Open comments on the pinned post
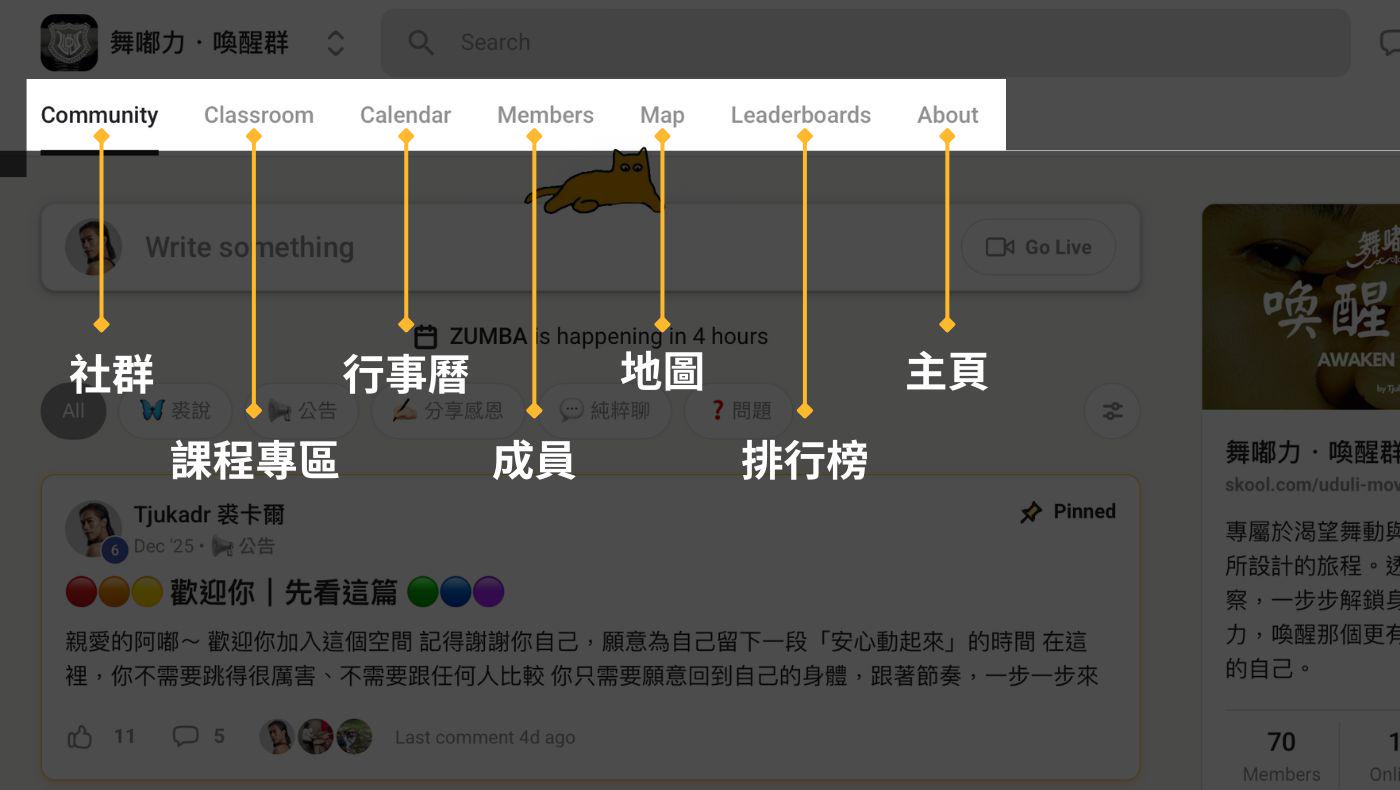 point(186,737)
